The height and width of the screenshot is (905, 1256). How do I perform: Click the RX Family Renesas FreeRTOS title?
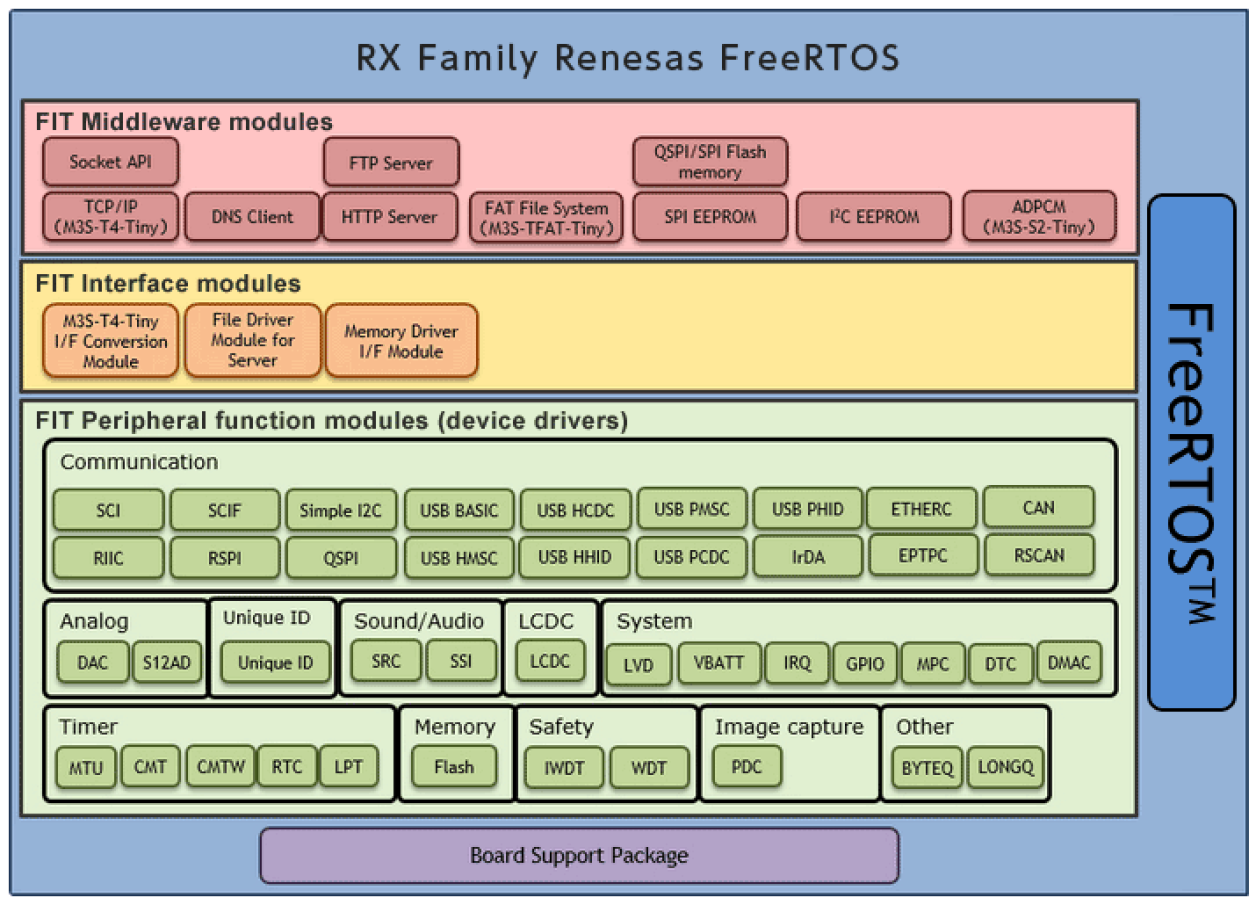628,57
